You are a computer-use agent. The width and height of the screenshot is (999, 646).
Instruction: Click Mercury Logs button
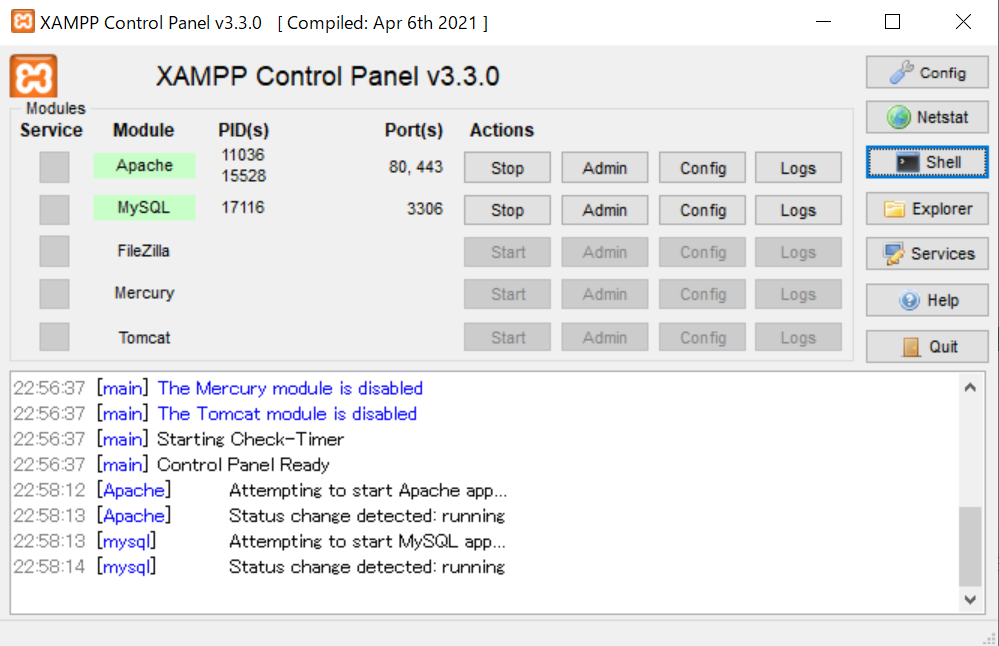(x=798, y=294)
